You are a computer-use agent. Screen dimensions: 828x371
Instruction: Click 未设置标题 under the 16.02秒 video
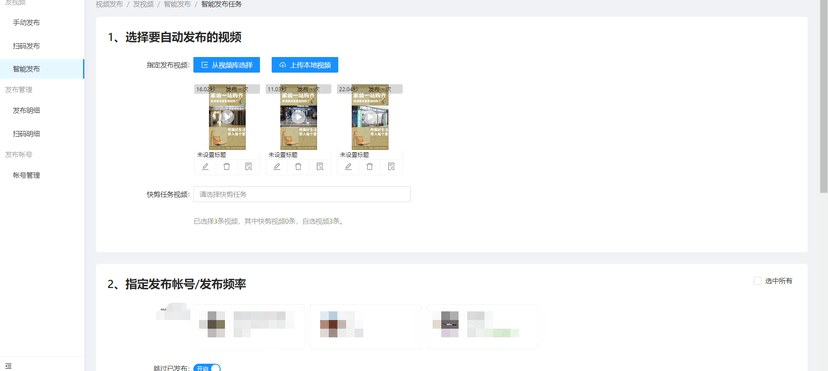tap(210, 155)
